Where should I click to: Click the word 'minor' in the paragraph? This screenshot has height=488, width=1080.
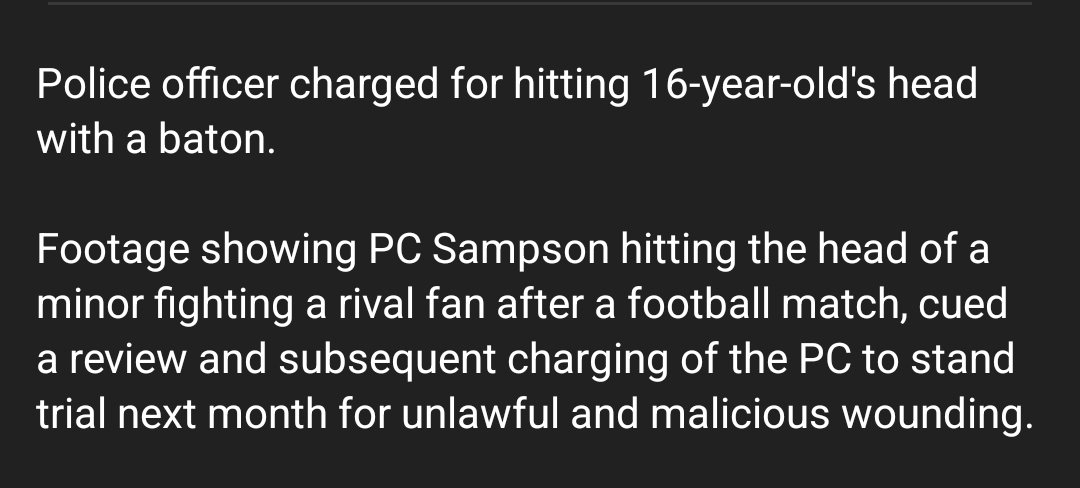[x=90, y=304]
